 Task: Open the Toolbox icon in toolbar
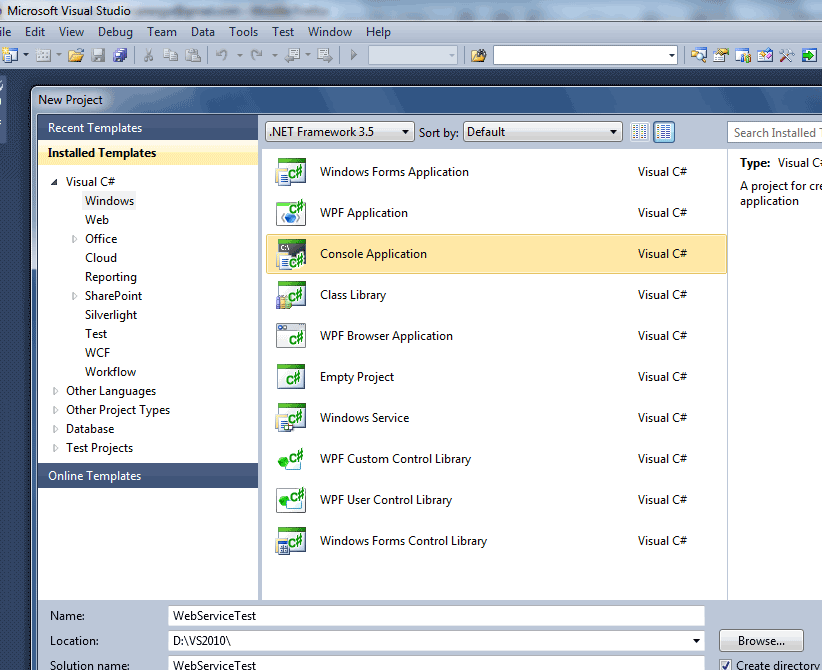[765, 55]
